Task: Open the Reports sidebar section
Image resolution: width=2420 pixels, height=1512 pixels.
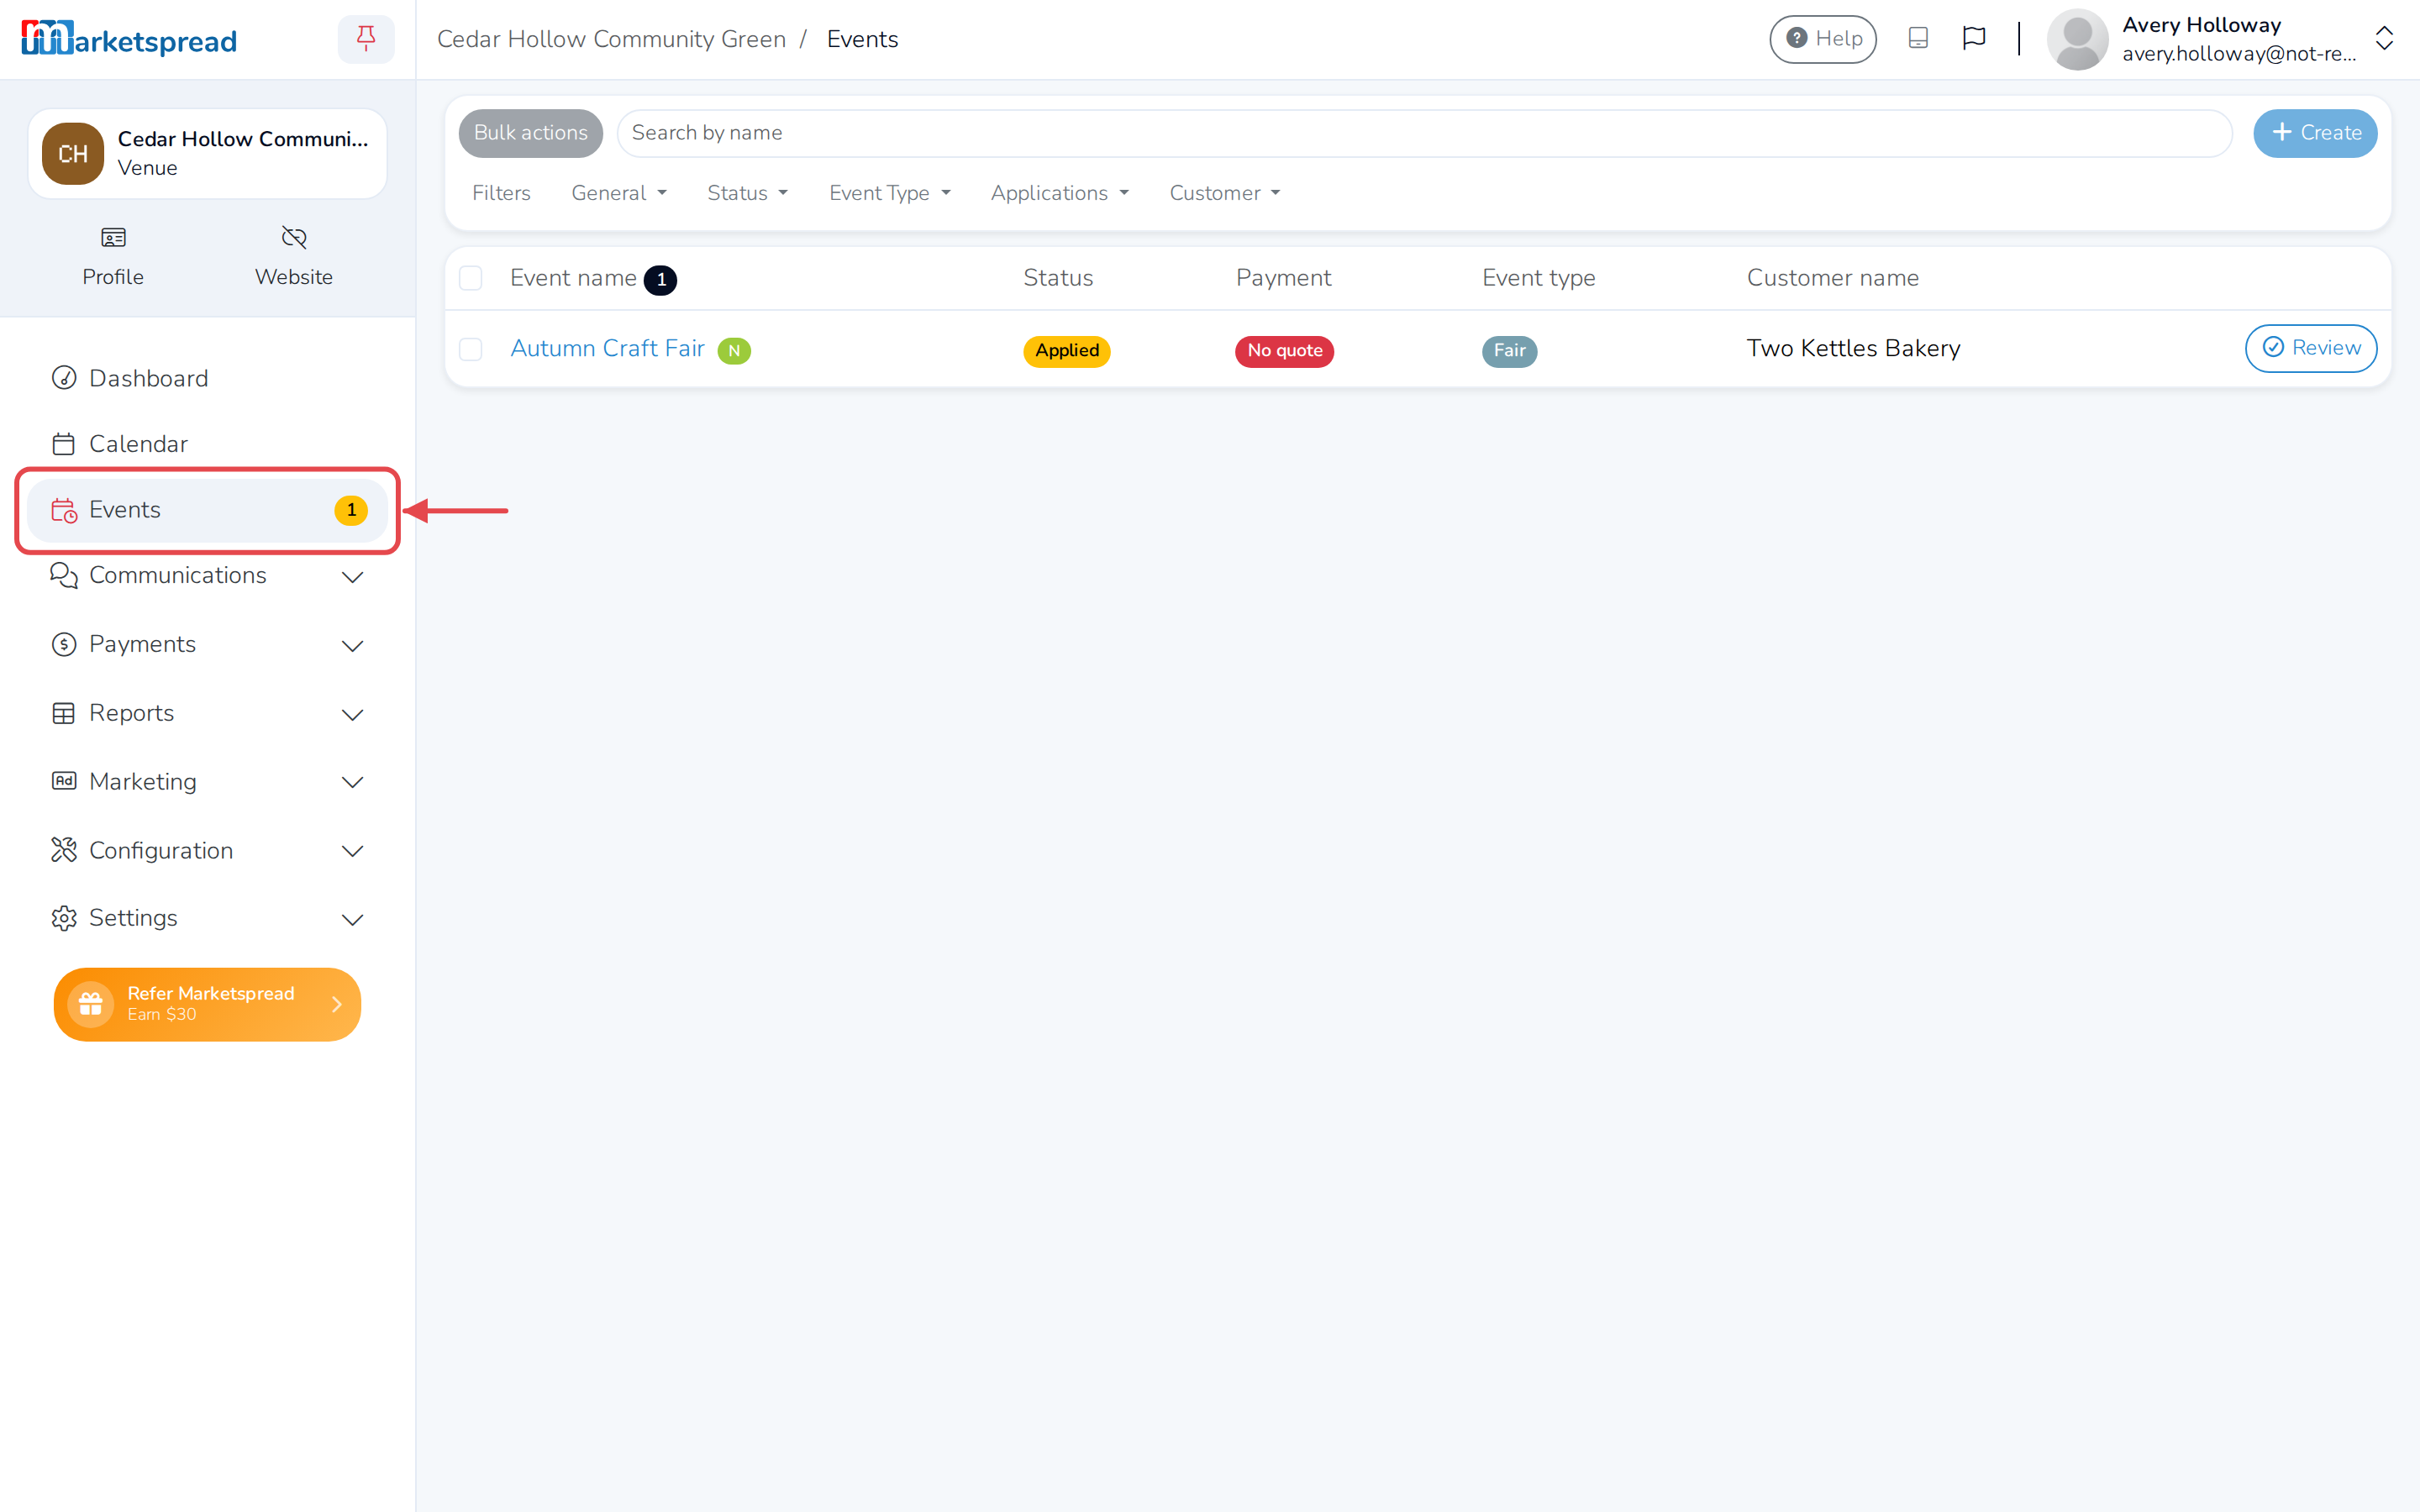Action: pyautogui.click(x=207, y=713)
